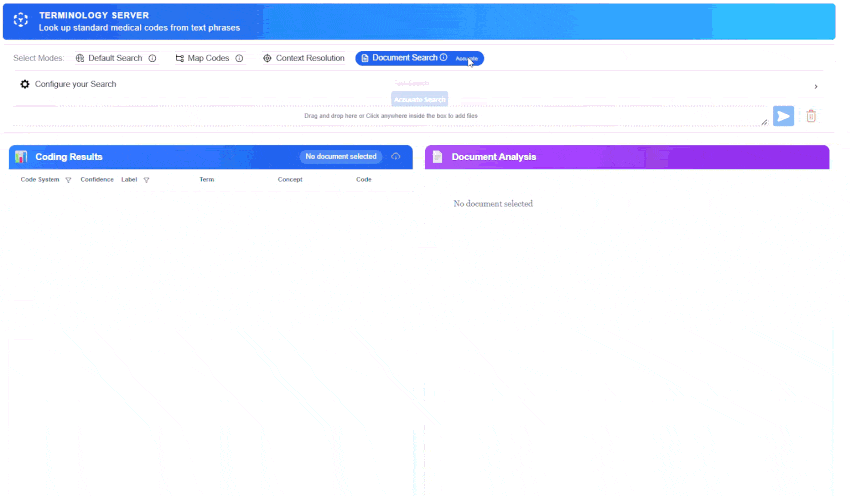Screen dimensions: 850x496
Task: Select the Context Resolution mode
Action: [304, 59]
